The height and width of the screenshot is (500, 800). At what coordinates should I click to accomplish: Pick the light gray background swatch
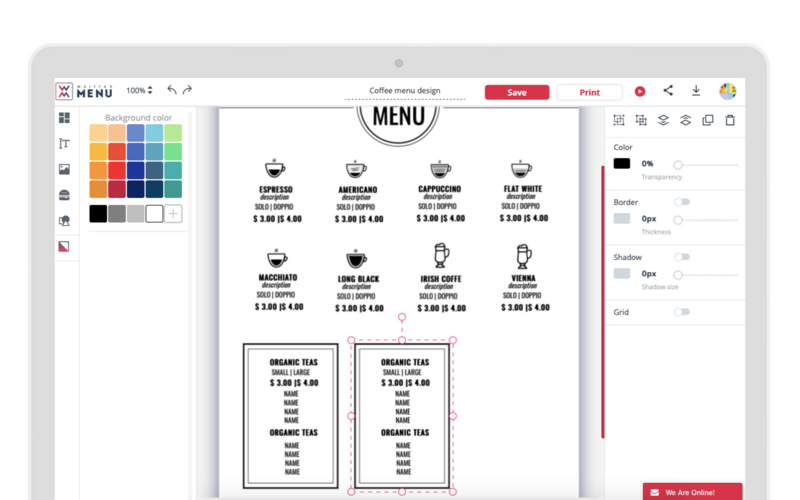pos(136,214)
